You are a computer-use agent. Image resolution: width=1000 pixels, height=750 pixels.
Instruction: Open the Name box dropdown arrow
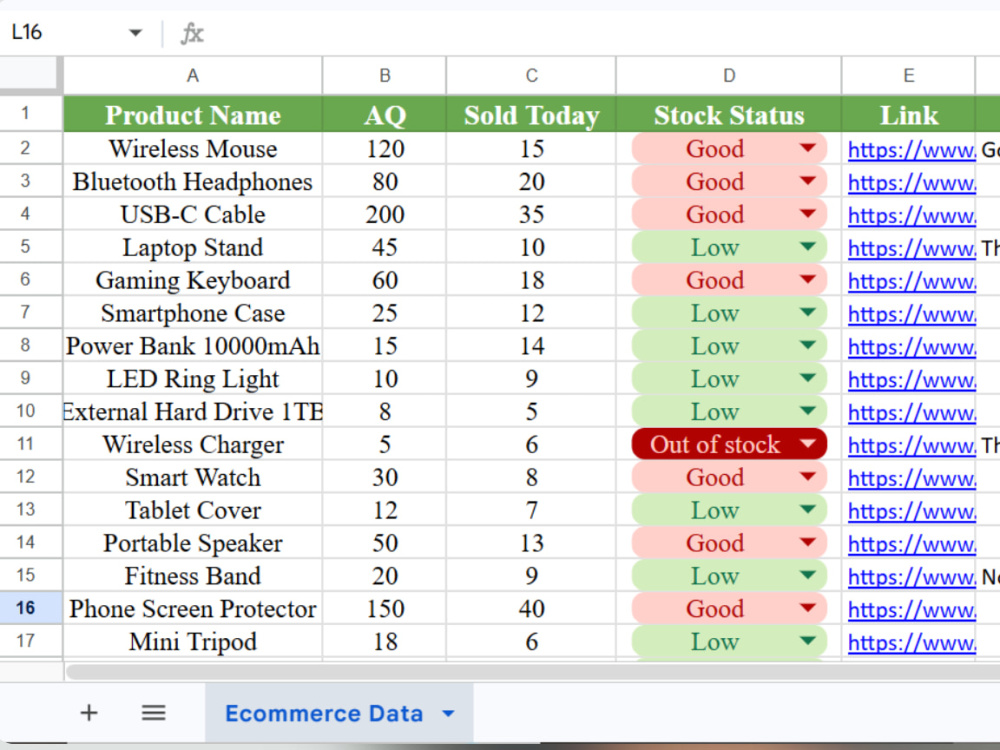135,33
